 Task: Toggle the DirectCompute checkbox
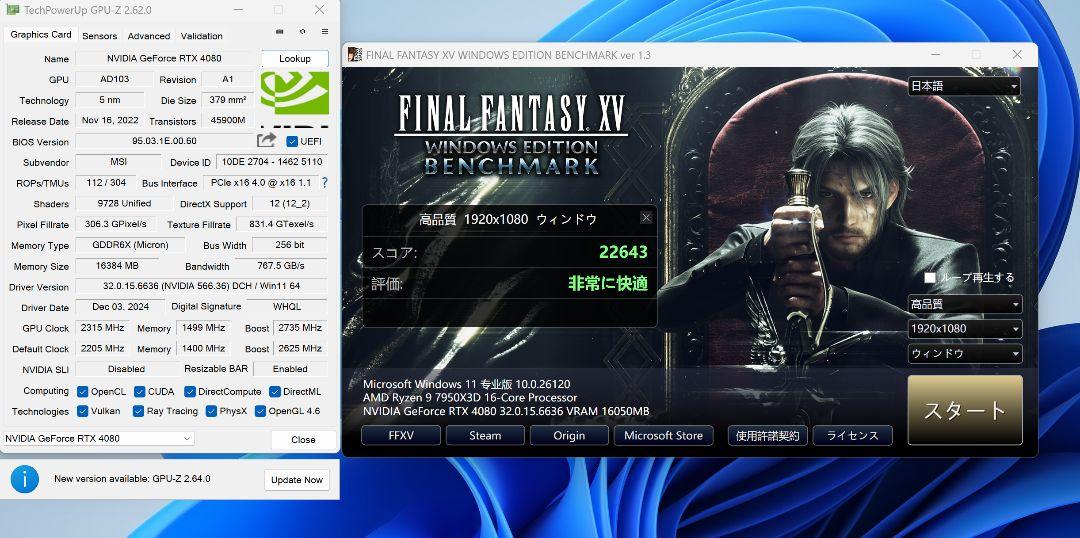click(x=190, y=391)
